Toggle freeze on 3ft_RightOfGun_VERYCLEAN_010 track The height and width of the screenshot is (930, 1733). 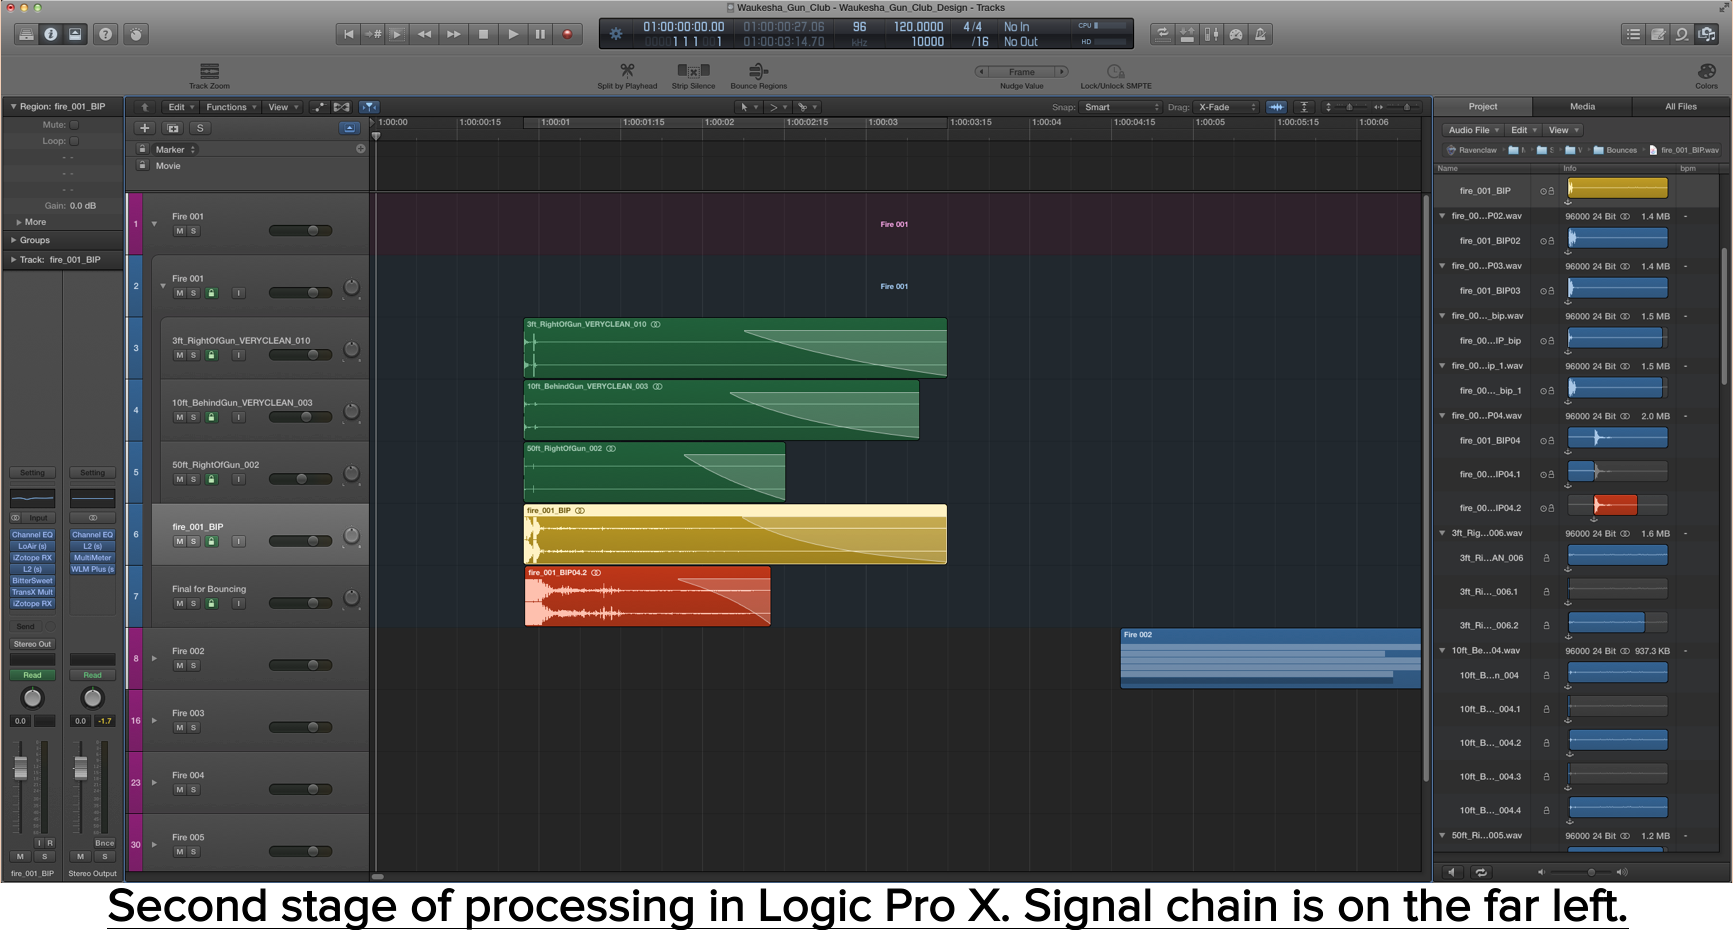point(211,355)
